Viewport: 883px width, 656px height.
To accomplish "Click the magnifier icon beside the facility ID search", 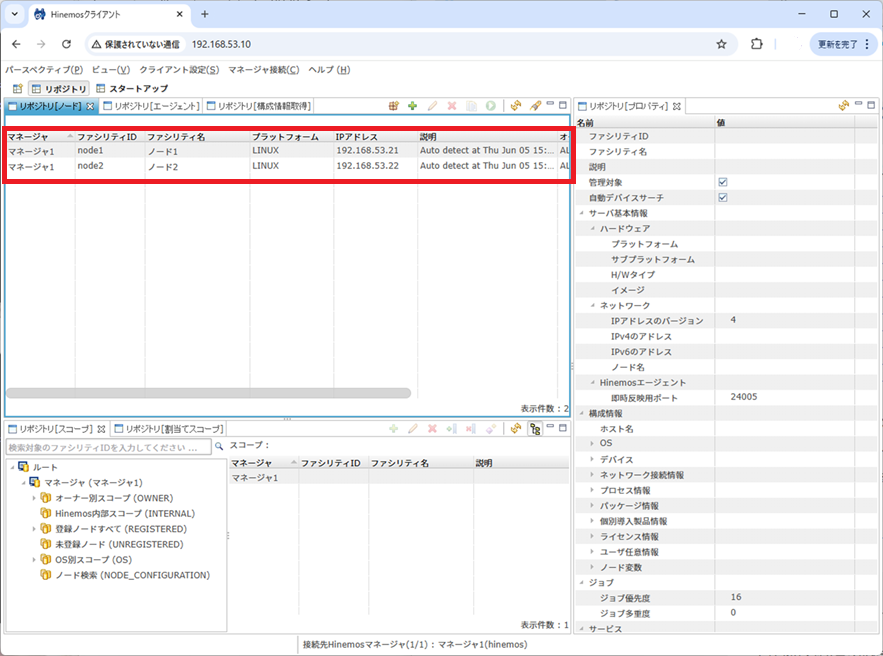I will (x=219, y=447).
